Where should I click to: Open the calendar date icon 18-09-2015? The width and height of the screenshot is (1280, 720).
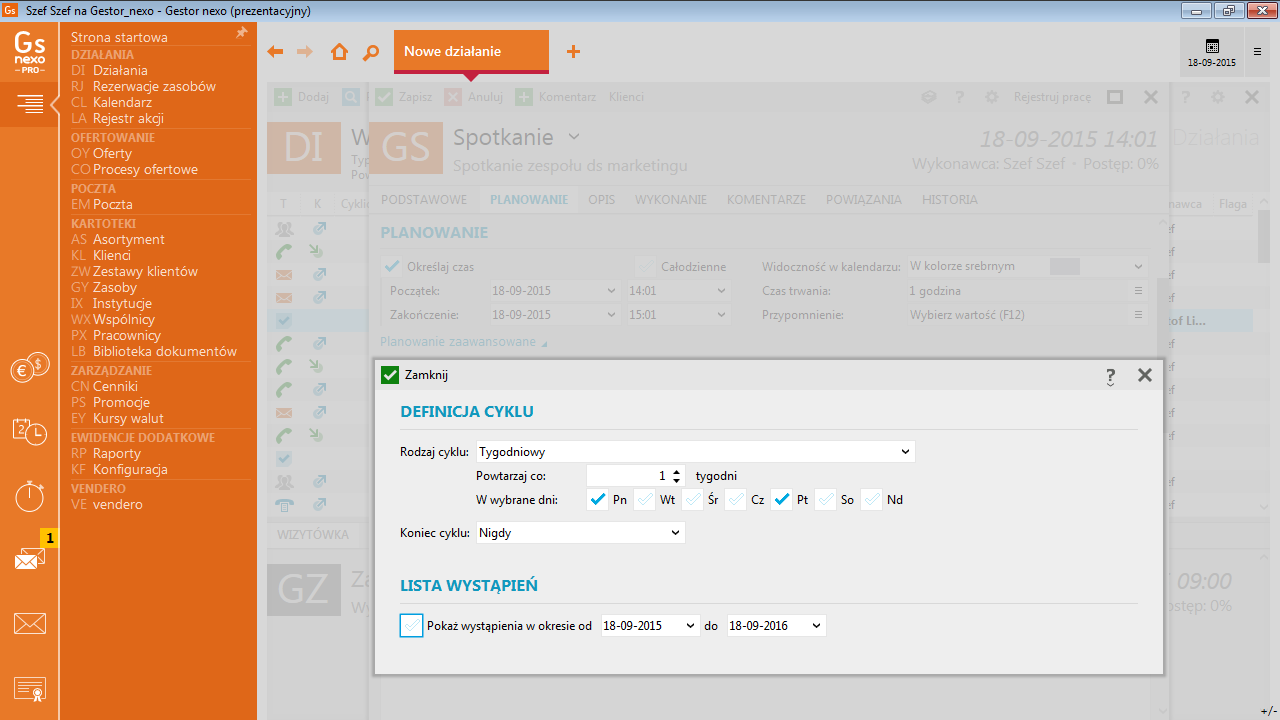(1212, 52)
